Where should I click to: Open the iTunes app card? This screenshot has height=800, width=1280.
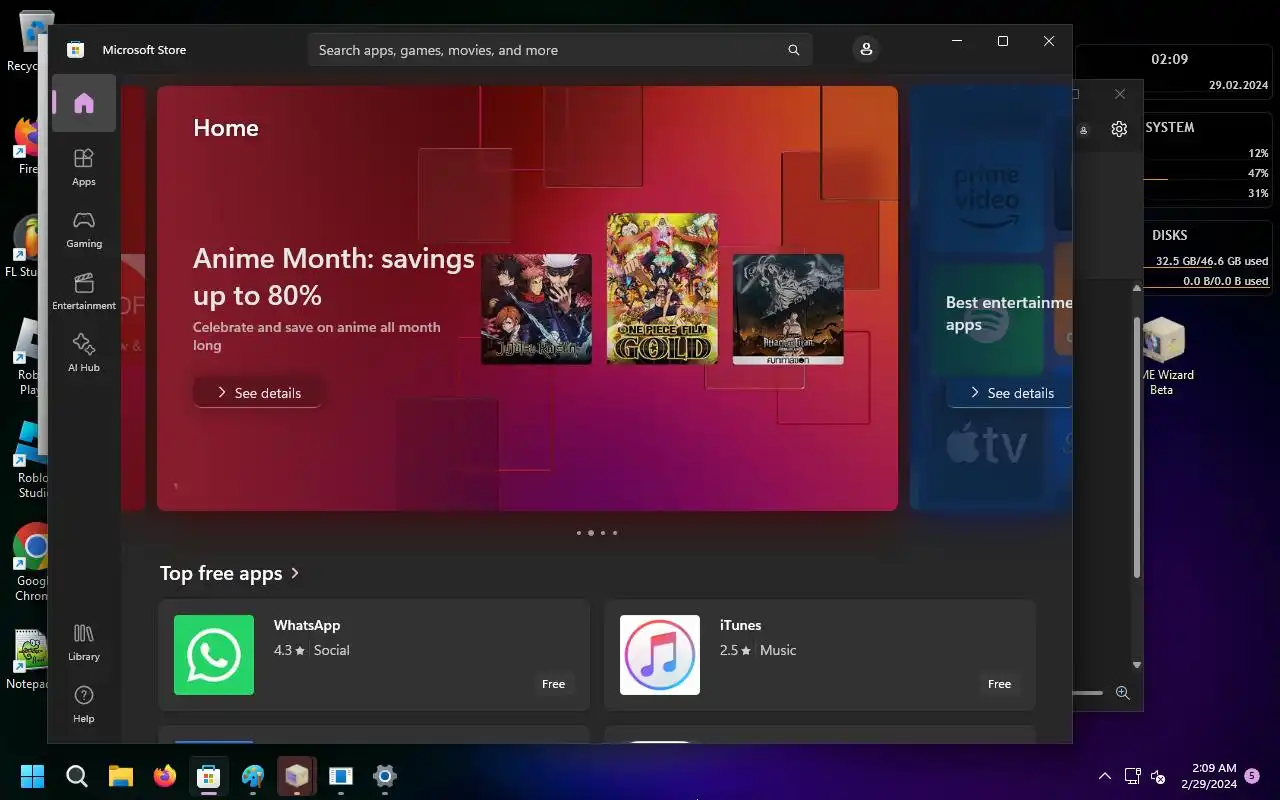(x=820, y=655)
